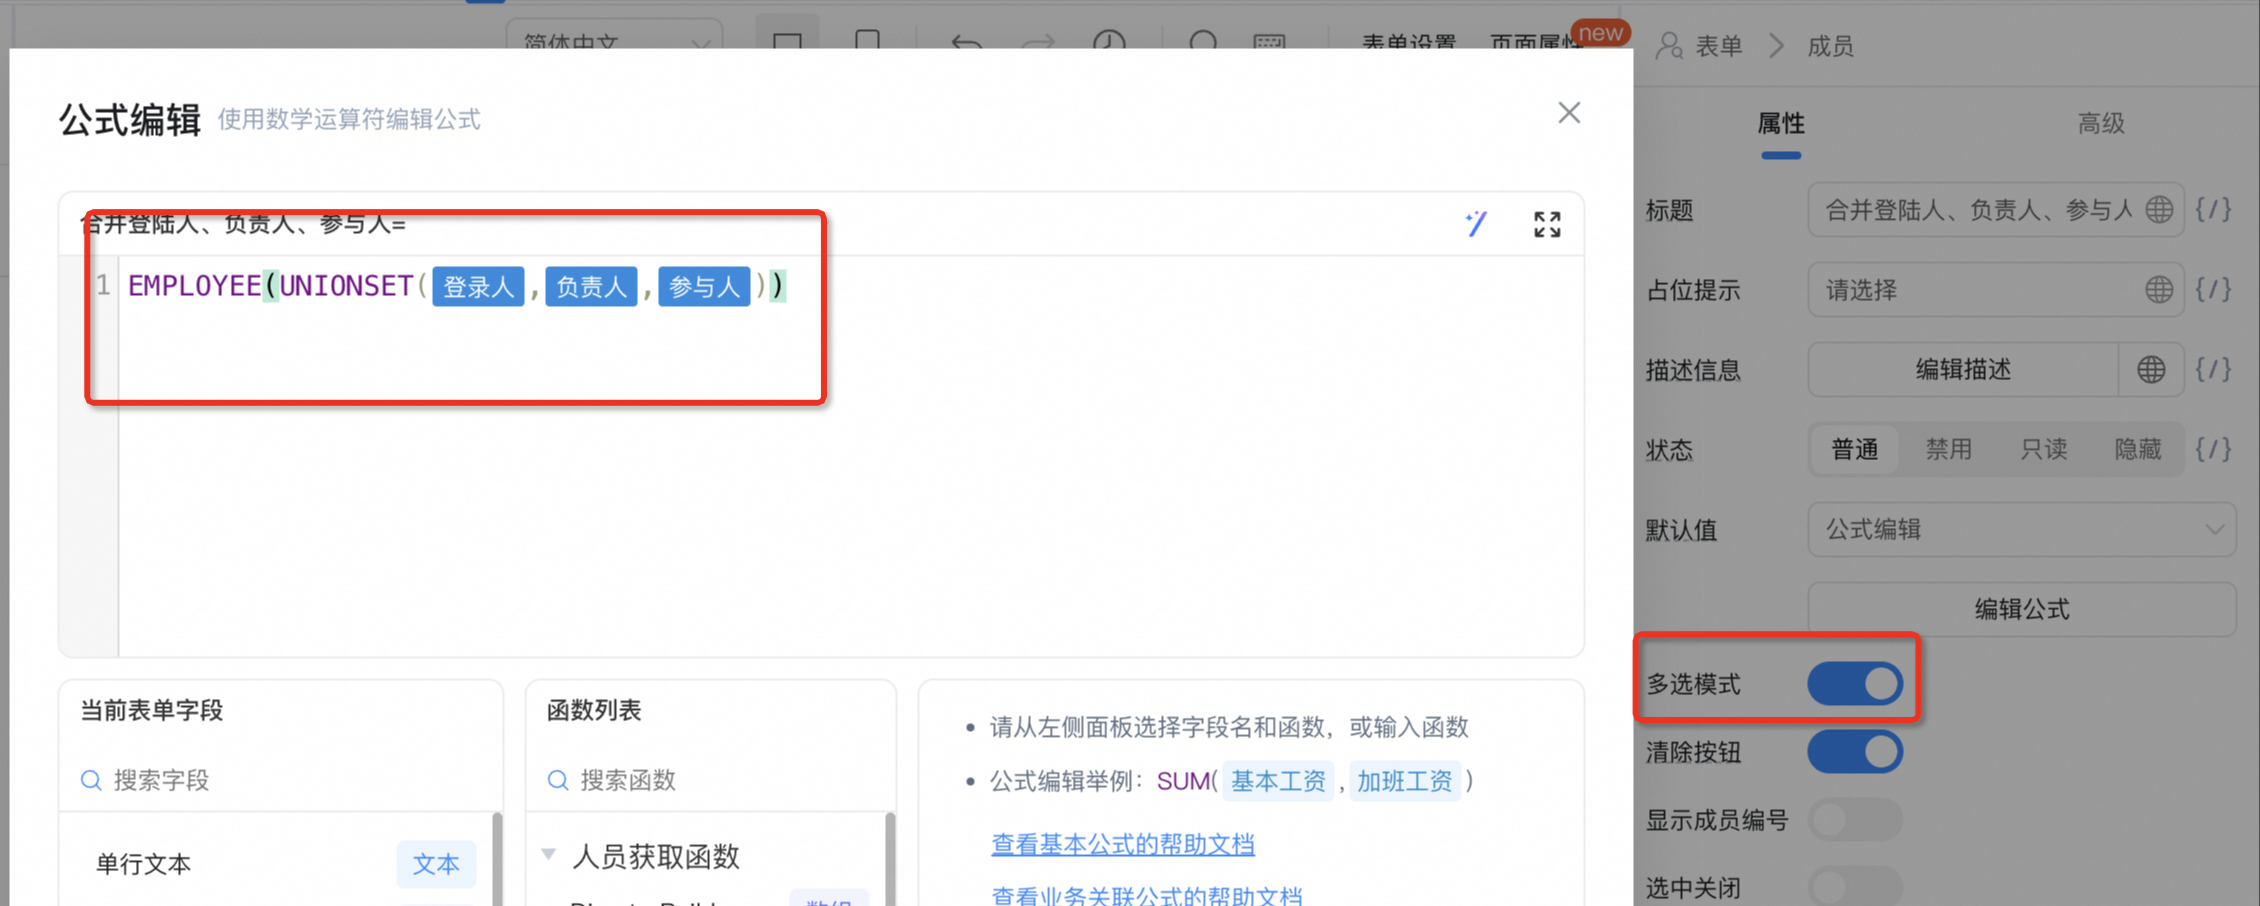Set 状态 to 普通
The width and height of the screenshot is (2260, 906).
pyautogui.click(x=1855, y=450)
